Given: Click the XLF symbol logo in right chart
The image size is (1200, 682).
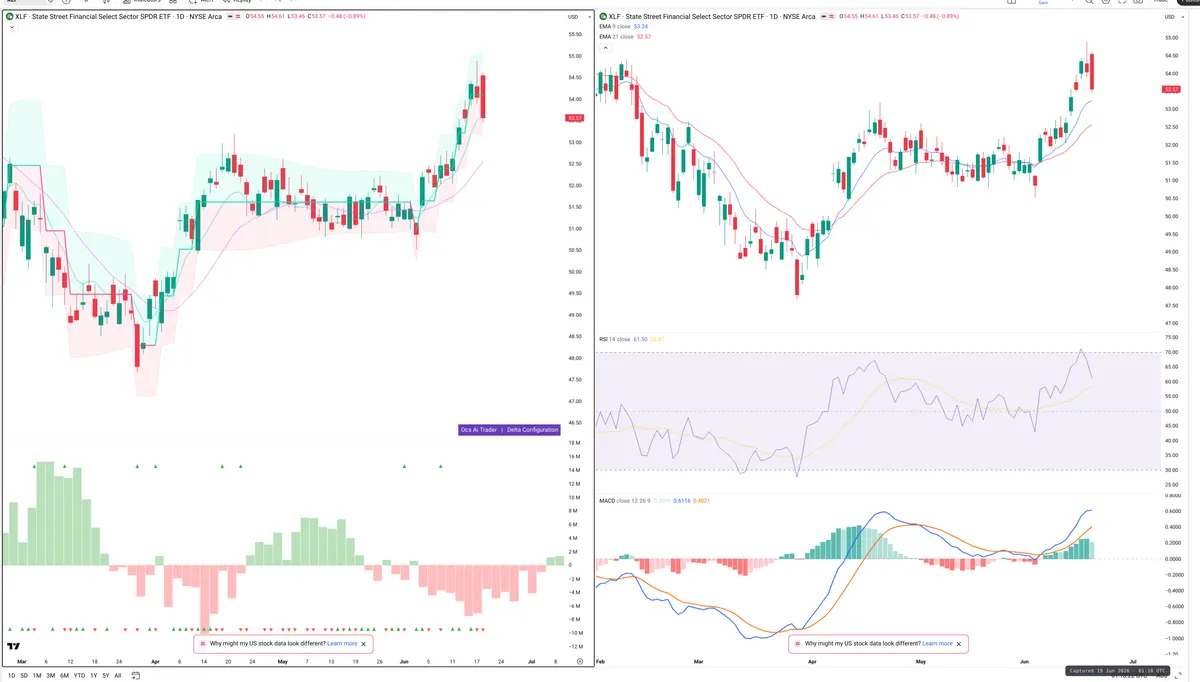Looking at the screenshot, I should click(x=603, y=17).
